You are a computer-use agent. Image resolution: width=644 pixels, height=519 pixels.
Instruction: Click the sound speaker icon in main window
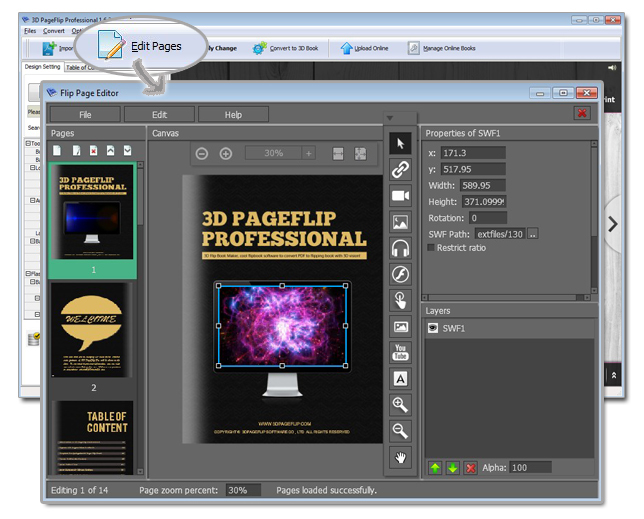(x=612, y=68)
